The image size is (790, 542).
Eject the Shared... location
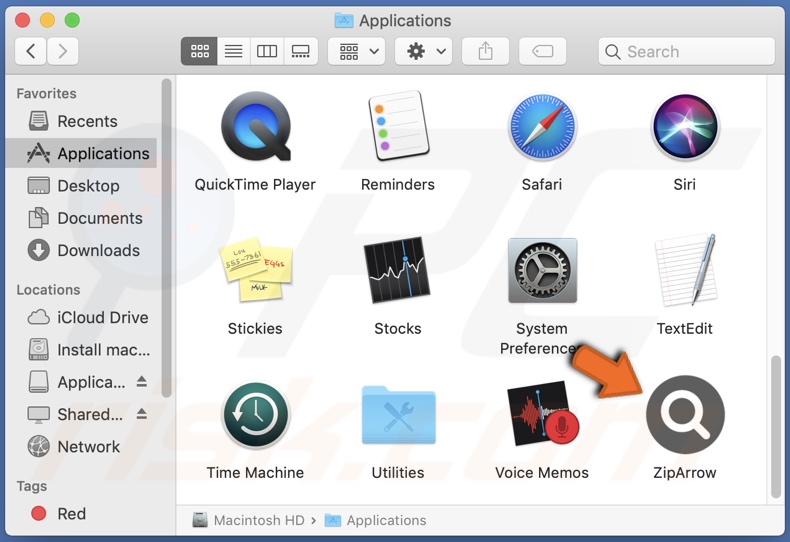pos(142,414)
